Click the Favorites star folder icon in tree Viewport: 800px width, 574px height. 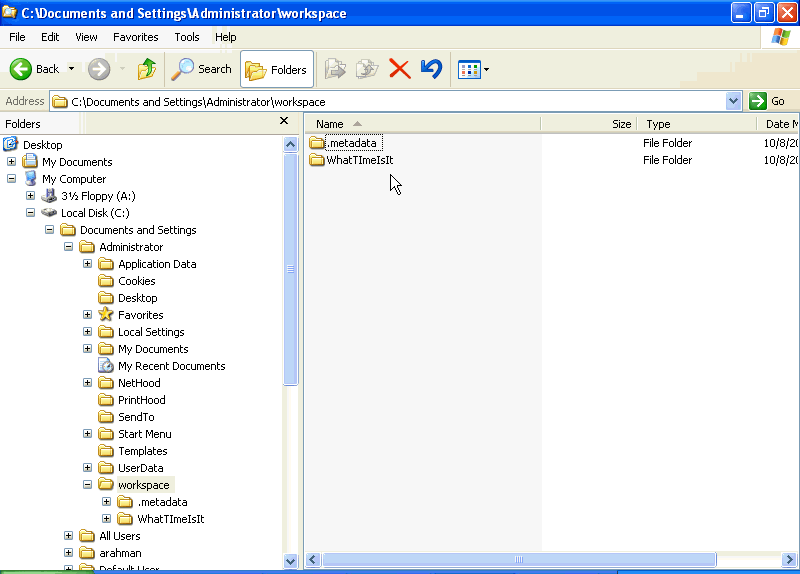(106, 315)
